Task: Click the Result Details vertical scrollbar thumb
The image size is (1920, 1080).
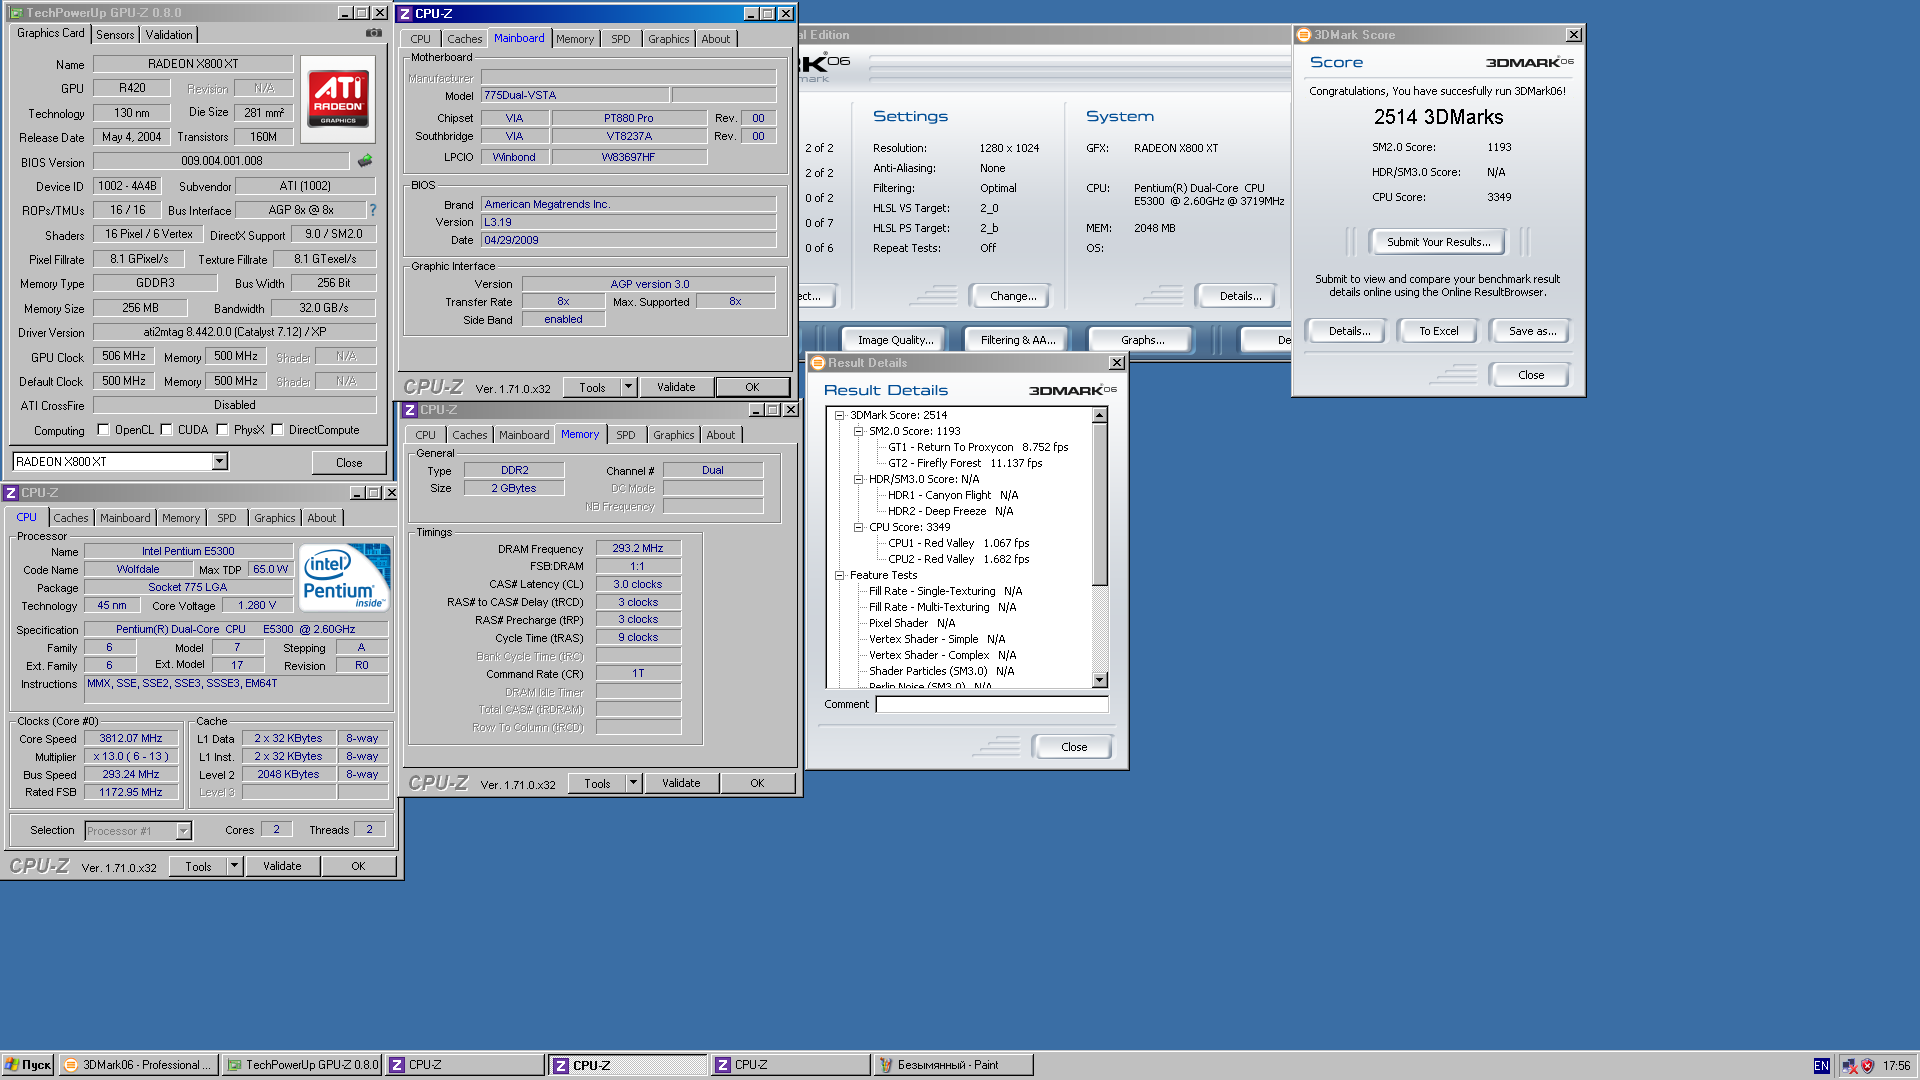Action: [1100, 505]
